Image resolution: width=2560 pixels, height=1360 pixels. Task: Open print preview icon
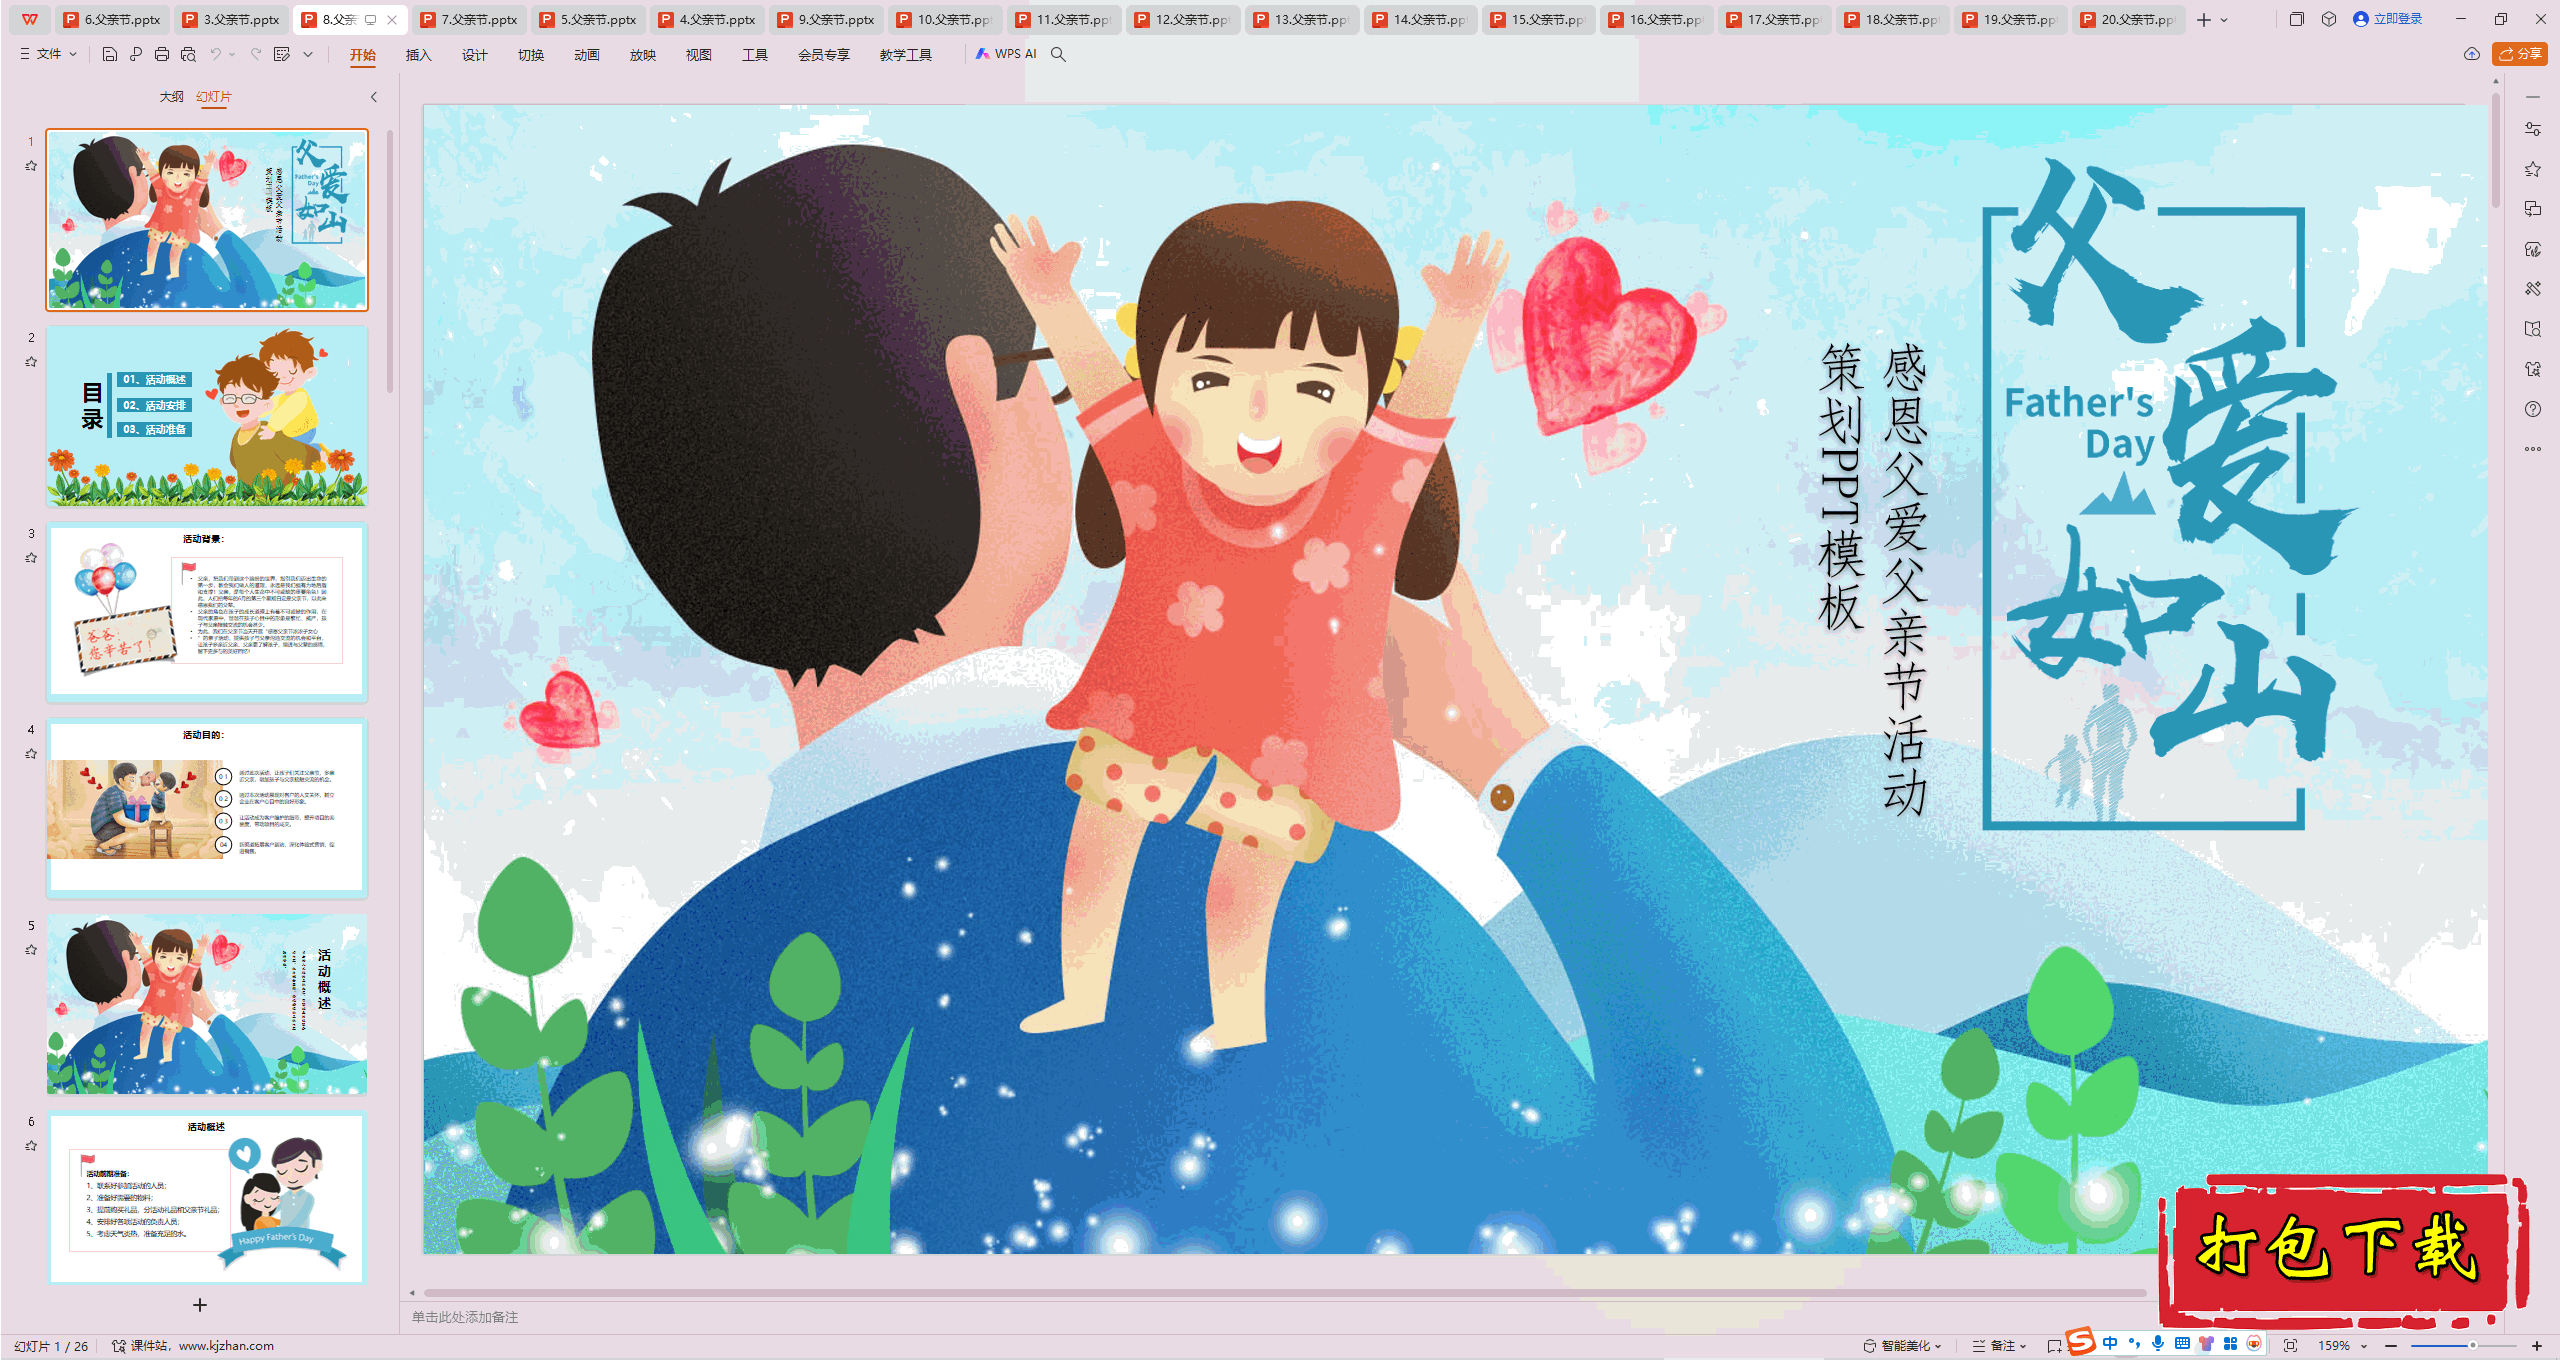tap(188, 54)
